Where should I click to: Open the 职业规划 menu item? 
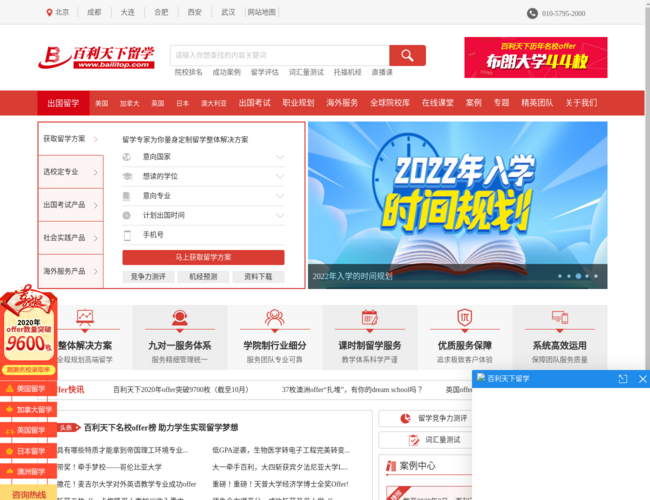(298, 103)
